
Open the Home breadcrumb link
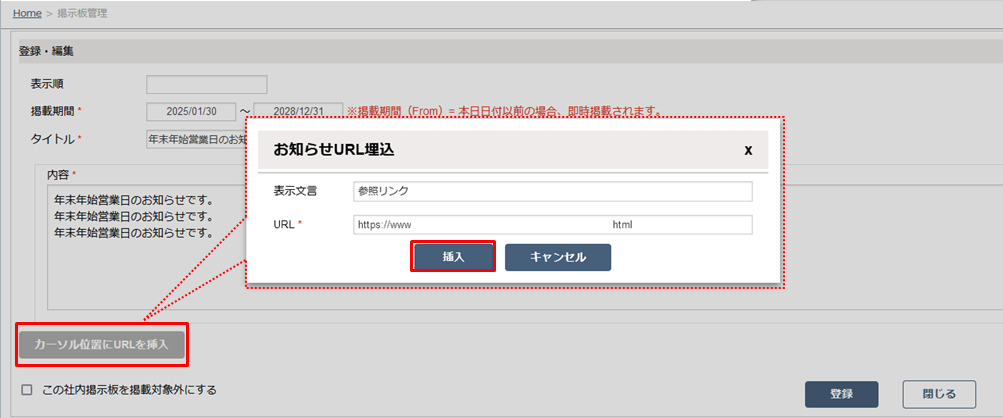coord(27,14)
